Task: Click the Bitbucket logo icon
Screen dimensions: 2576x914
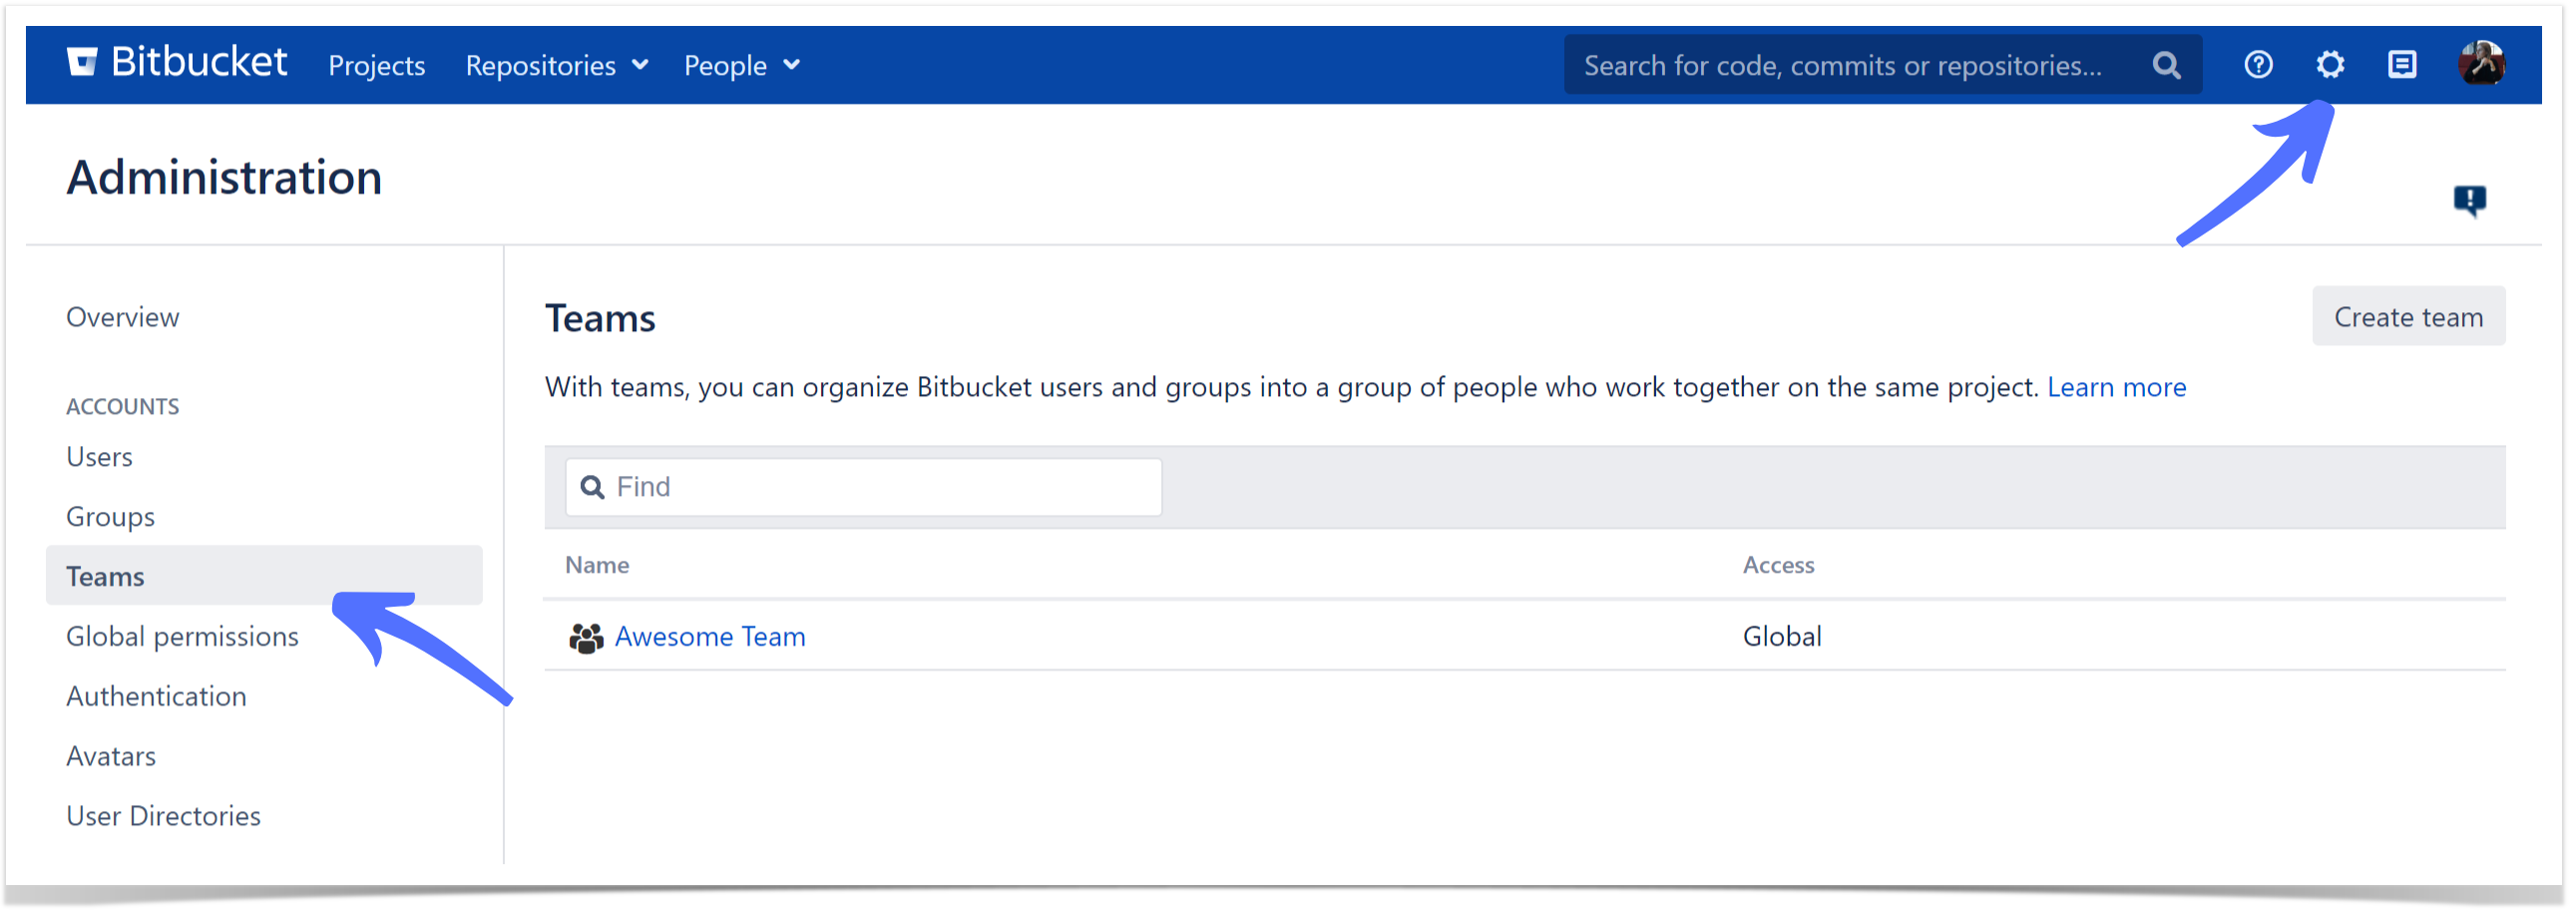Action: [82, 62]
